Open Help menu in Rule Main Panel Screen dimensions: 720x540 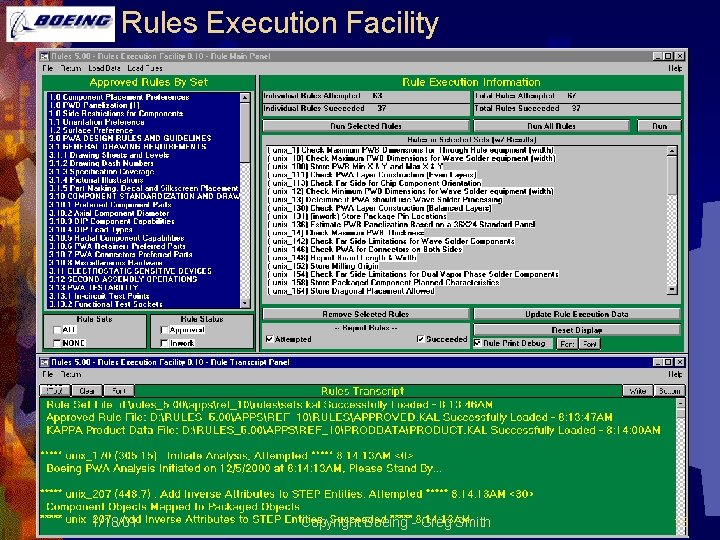(x=675, y=68)
